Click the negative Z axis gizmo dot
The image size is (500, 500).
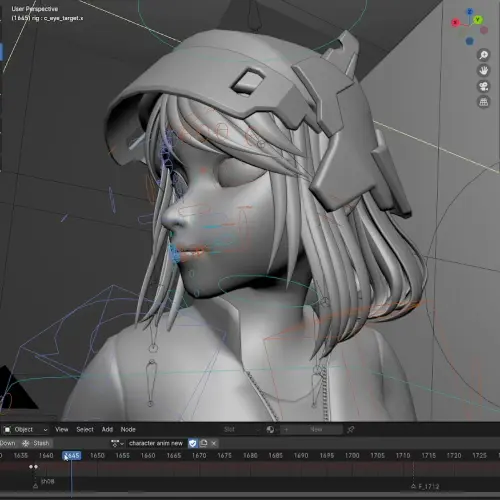469,41
